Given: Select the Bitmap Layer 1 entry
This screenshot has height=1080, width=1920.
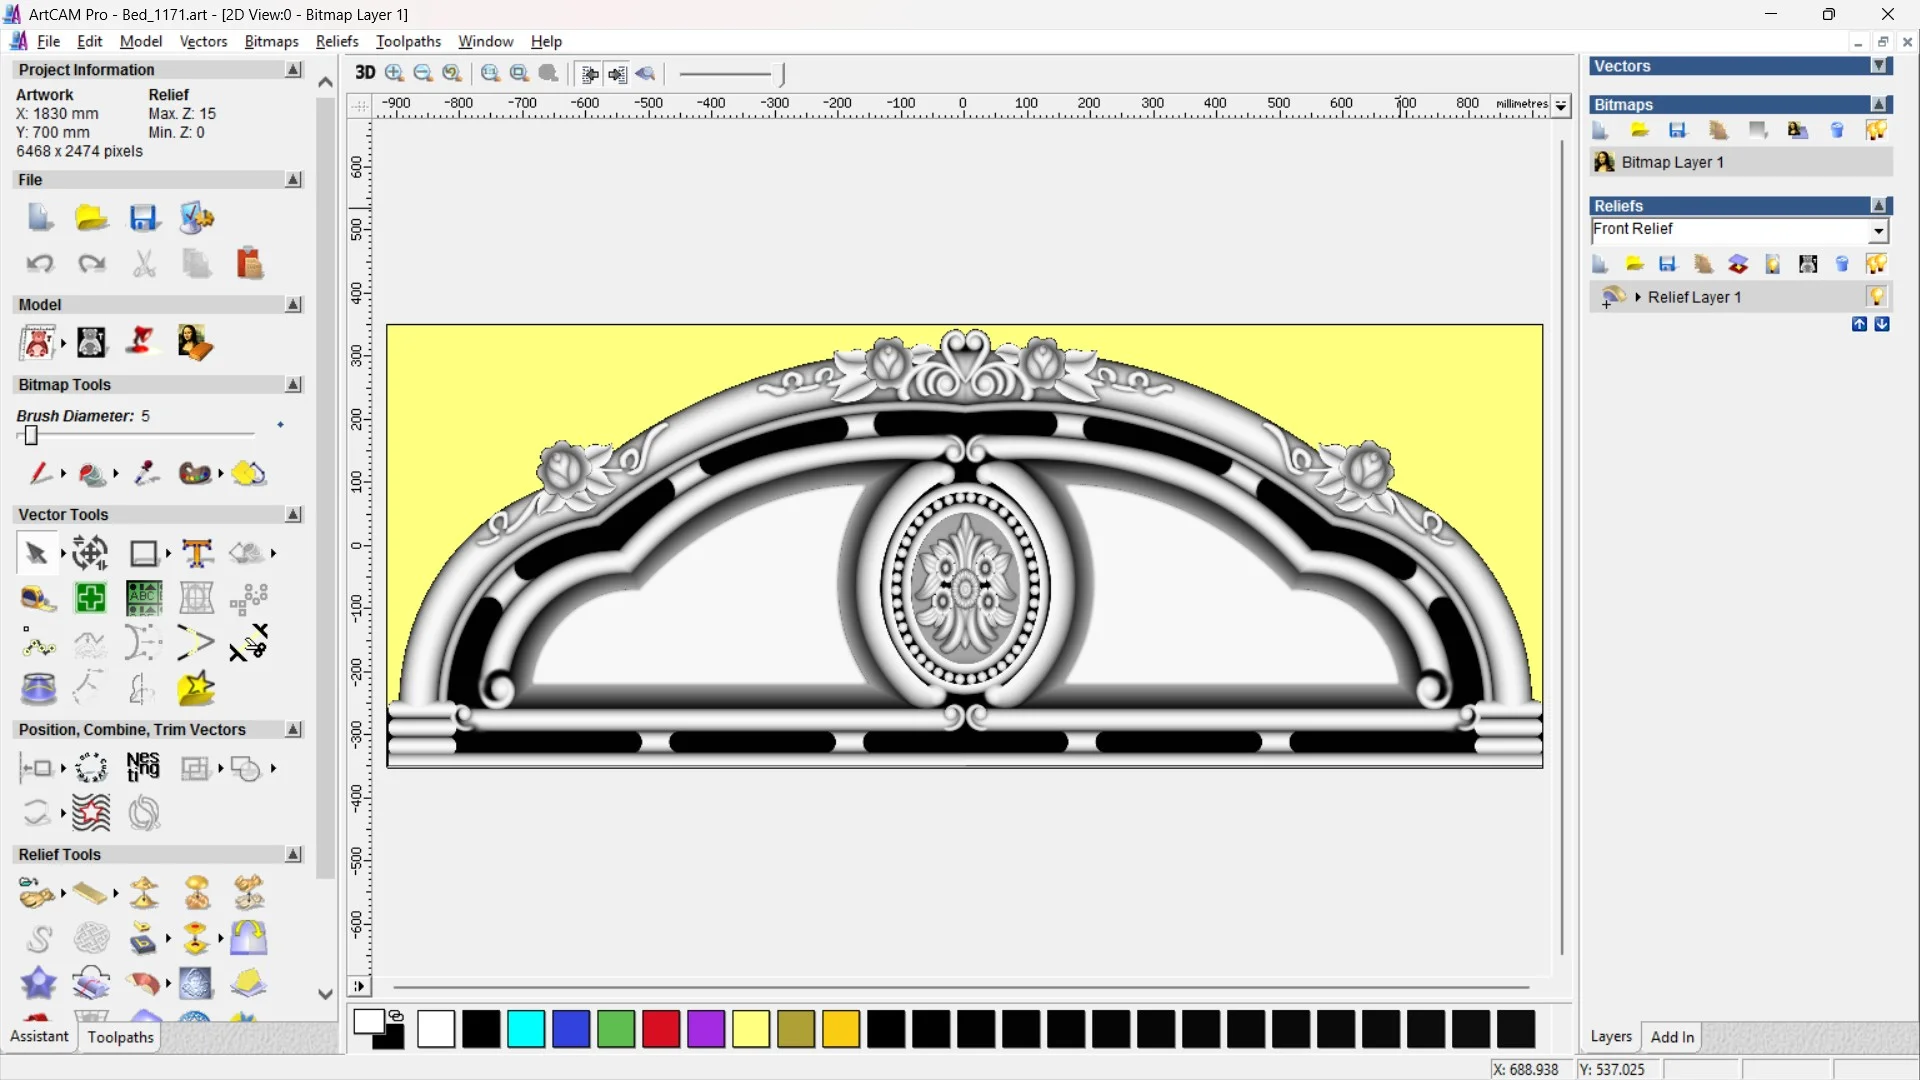Looking at the screenshot, I should coord(1672,162).
